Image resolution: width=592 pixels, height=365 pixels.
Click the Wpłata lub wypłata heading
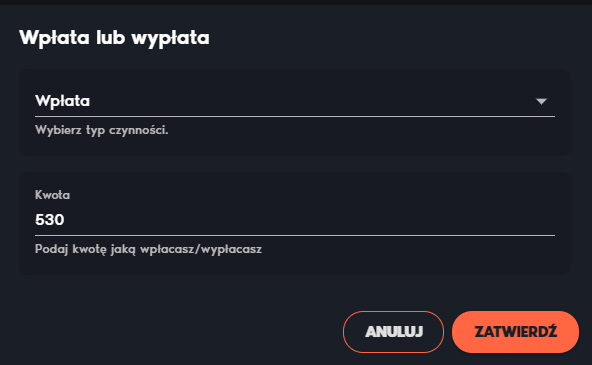[x=114, y=38]
